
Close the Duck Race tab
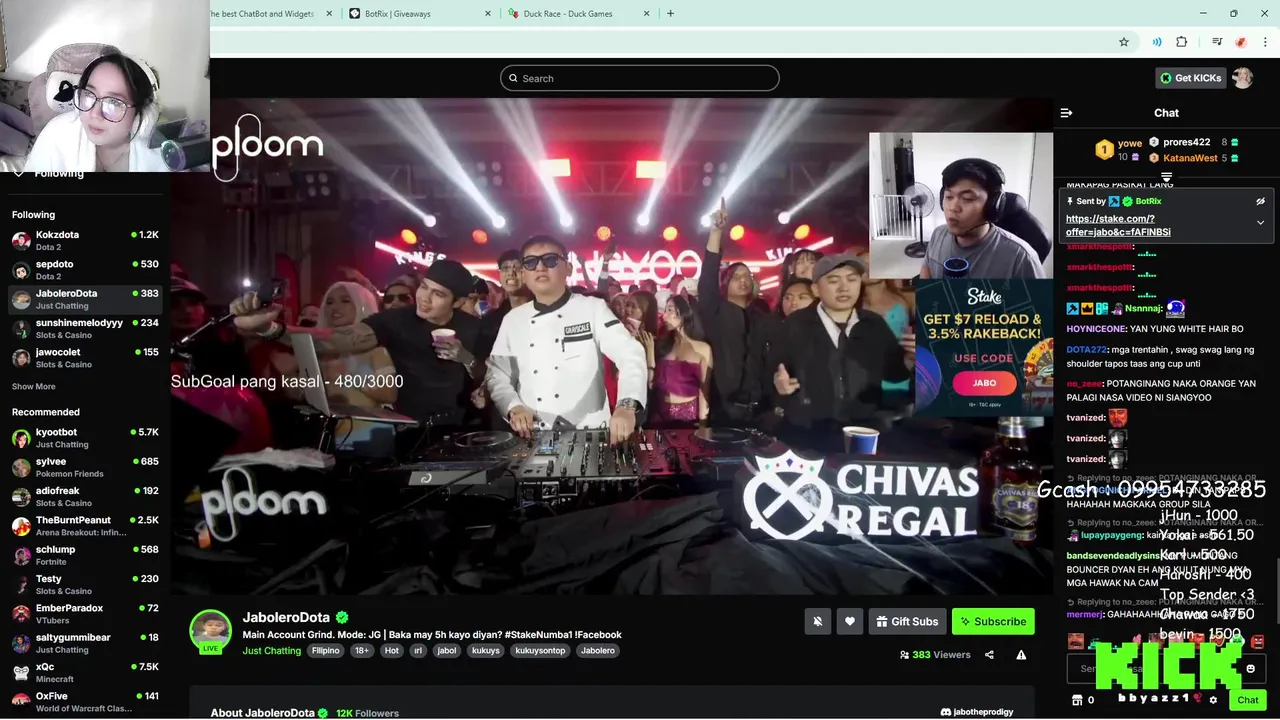point(646,14)
